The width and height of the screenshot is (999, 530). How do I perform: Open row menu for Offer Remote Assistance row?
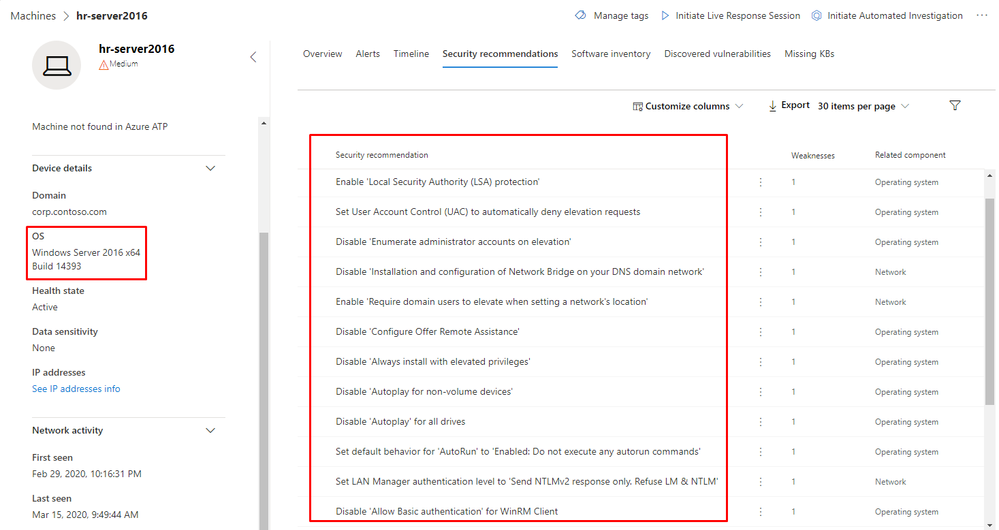[760, 332]
